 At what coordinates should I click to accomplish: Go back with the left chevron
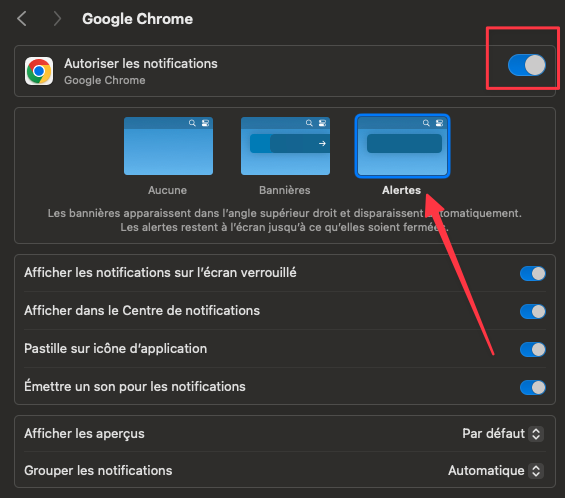pos(22,19)
